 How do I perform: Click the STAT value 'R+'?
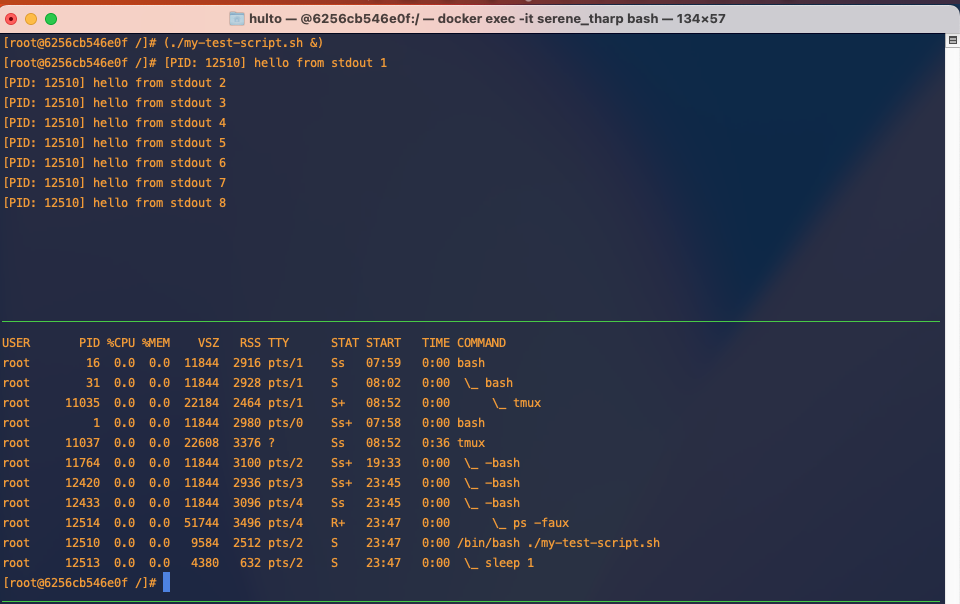point(338,523)
